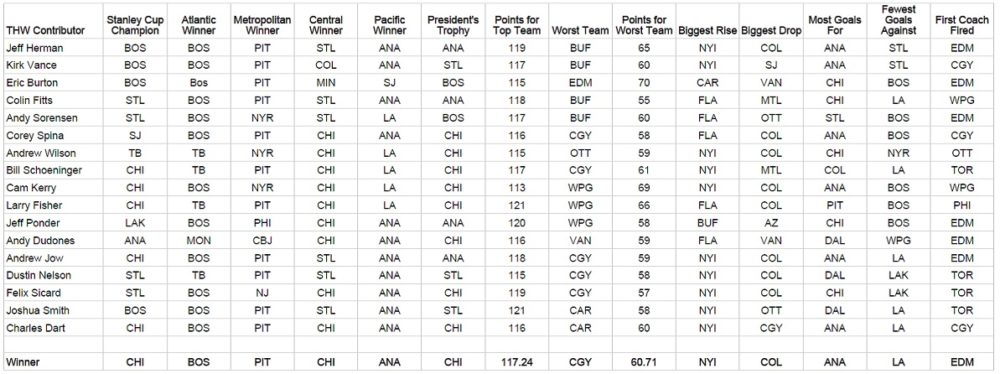Click the First Coach Fired column header
This screenshot has width=1000, height=374.
(x=962, y=25)
